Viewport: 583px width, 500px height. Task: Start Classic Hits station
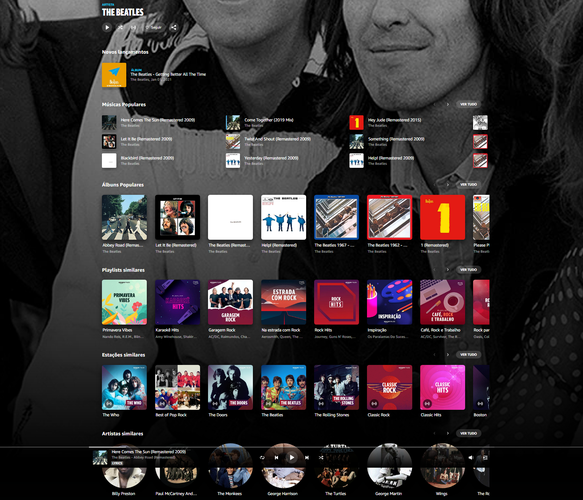point(442,387)
